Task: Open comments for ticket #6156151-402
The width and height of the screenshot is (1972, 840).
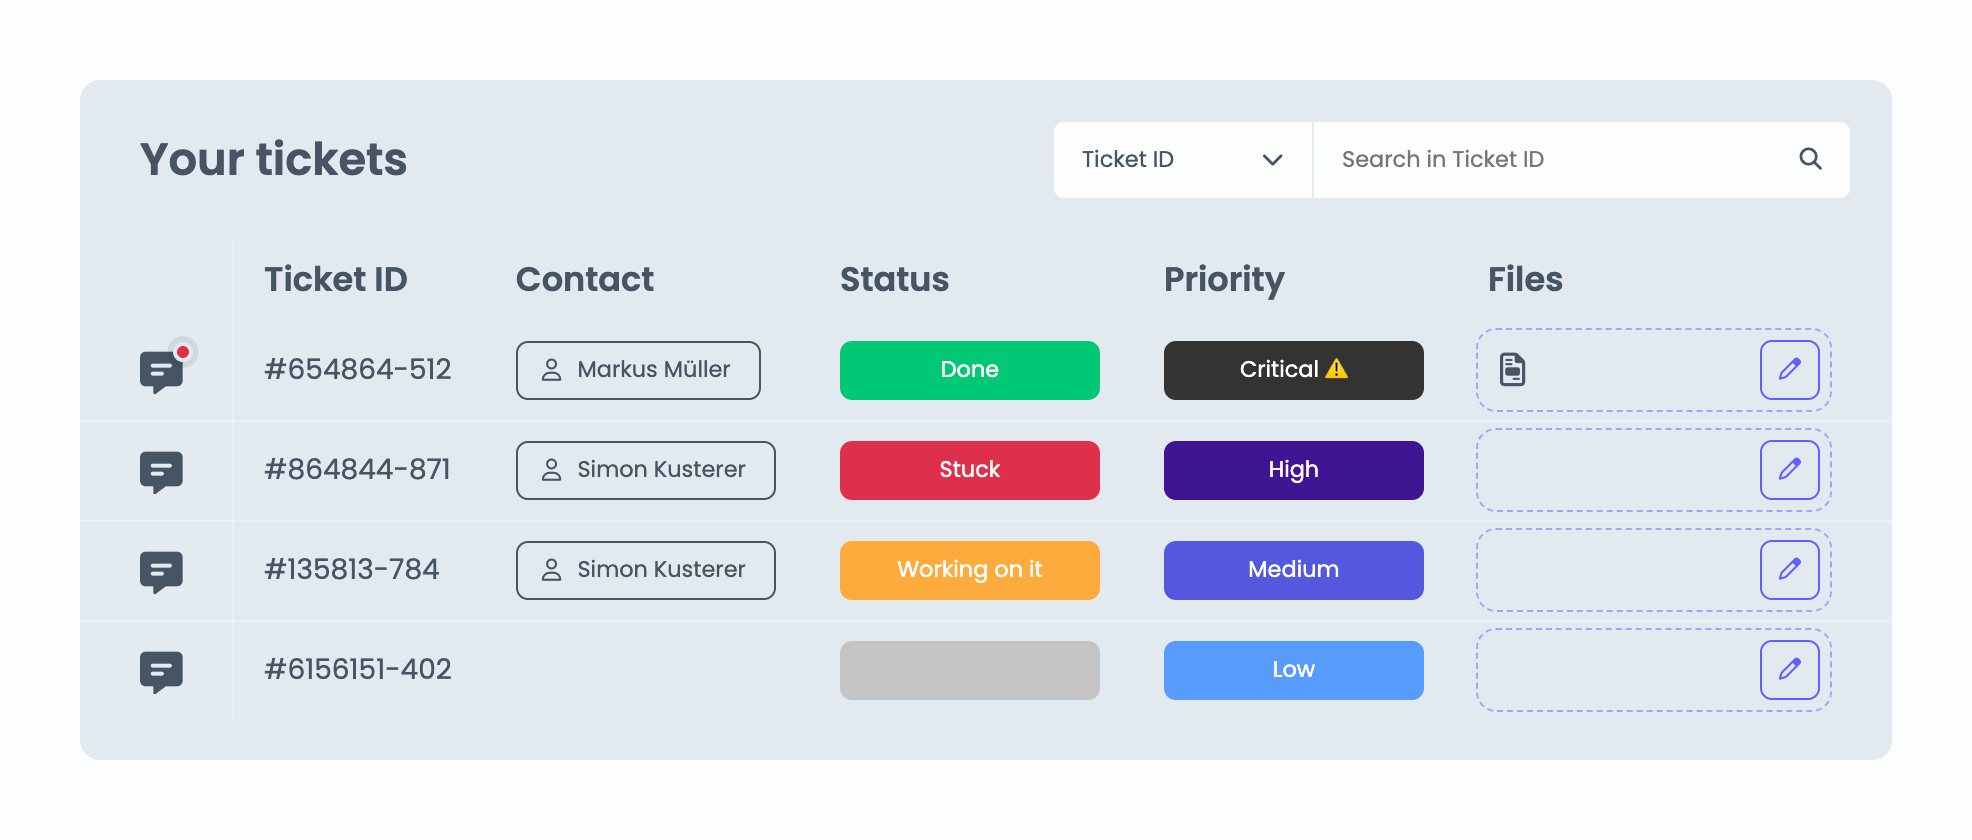Action: pyautogui.click(x=162, y=671)
